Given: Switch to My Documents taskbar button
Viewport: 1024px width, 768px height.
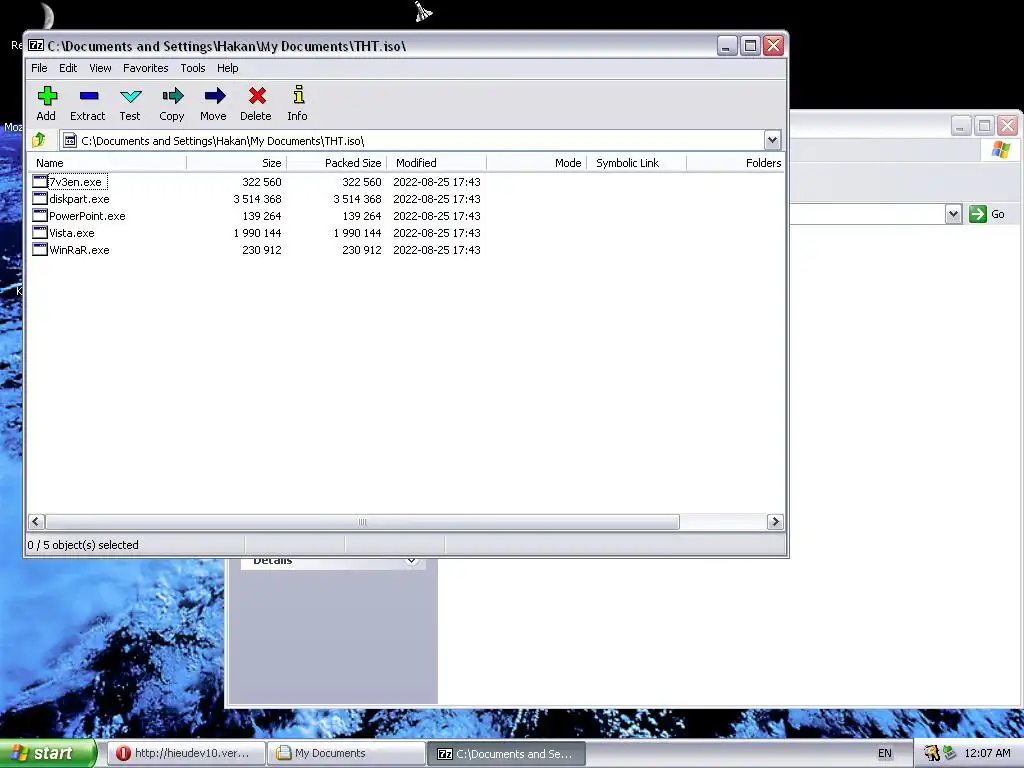Looking at the screenshot, I should tap(346, 753).
